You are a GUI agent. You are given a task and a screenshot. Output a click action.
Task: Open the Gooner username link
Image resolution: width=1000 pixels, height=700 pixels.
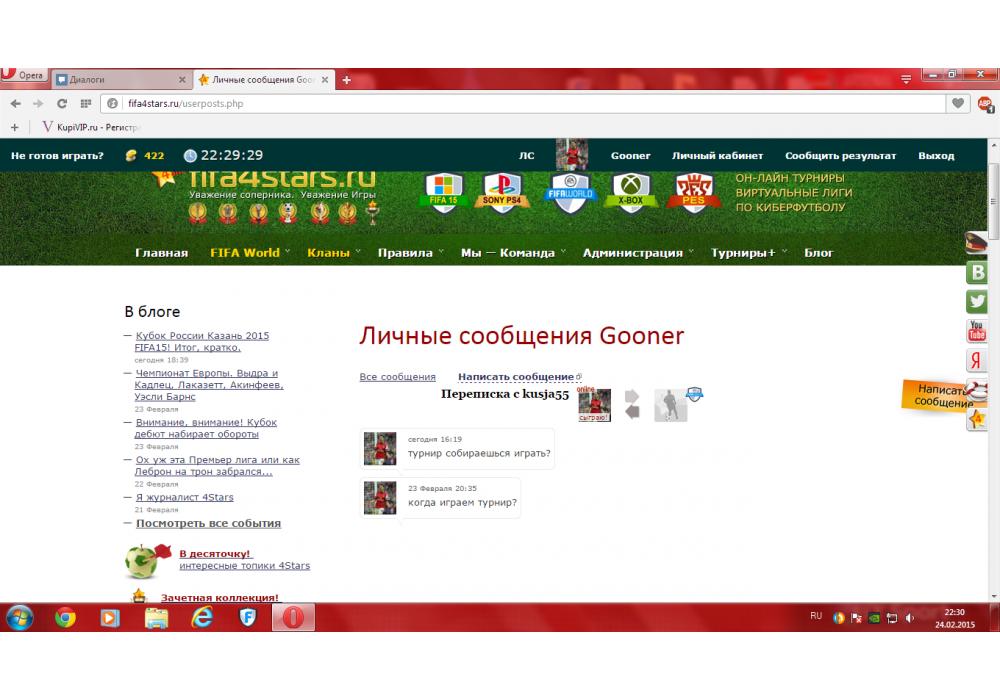[630, 156]
